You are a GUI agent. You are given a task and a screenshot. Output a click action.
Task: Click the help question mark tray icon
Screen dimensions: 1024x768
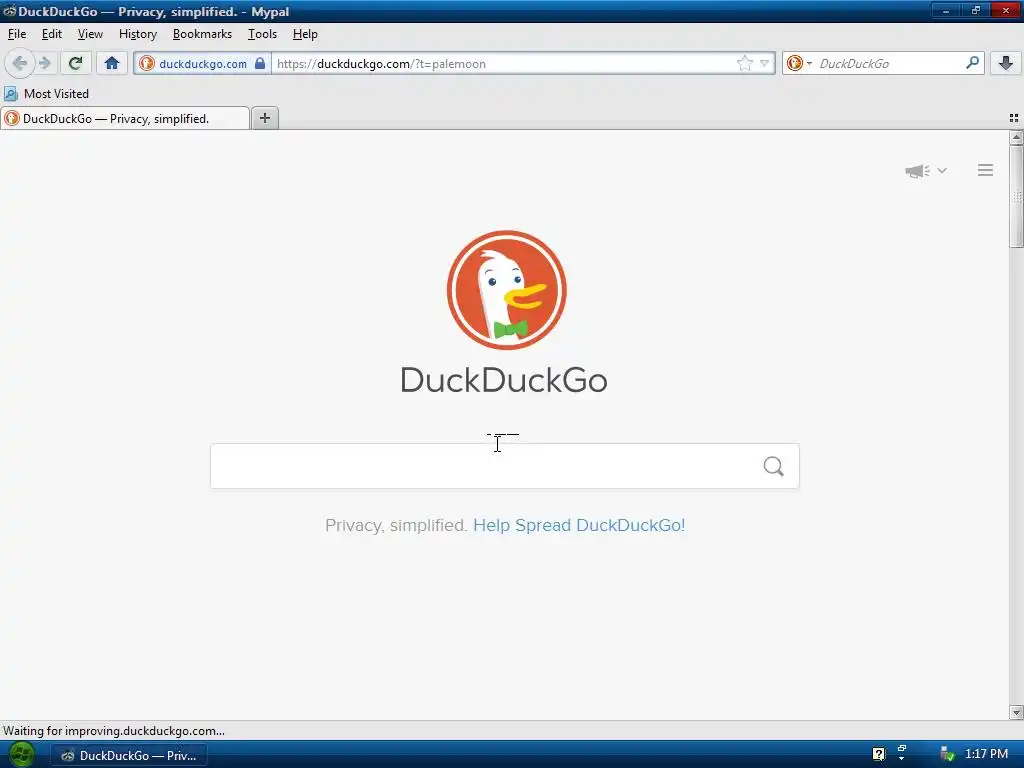tap(878, 754)
